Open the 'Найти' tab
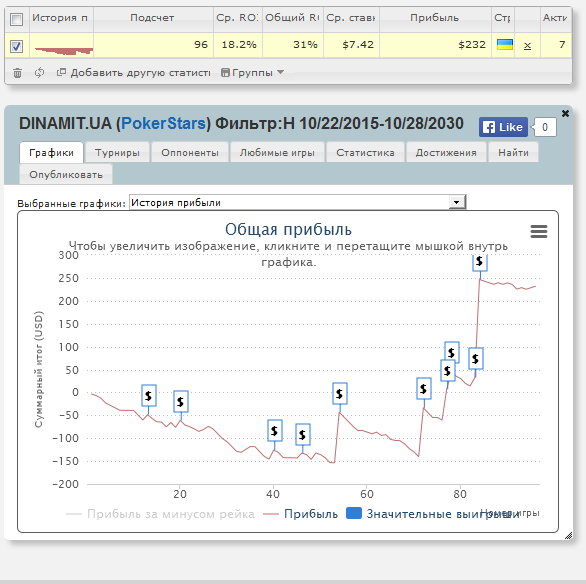586x584 pixels. coord(513,152)
